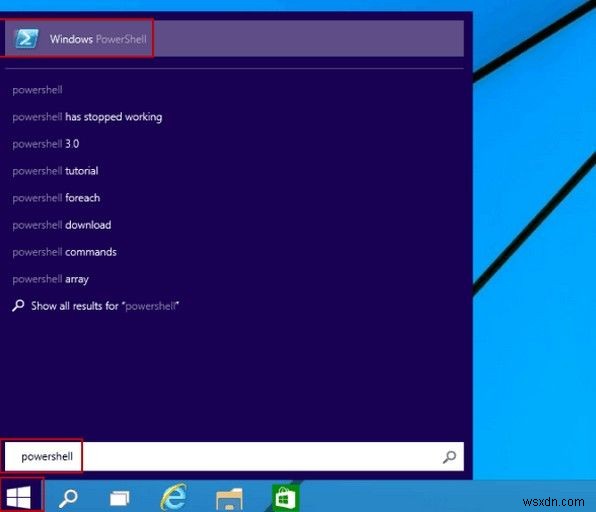Launch Internet Explorer from taskbar
596x512 pixels.
click(174, 497)
